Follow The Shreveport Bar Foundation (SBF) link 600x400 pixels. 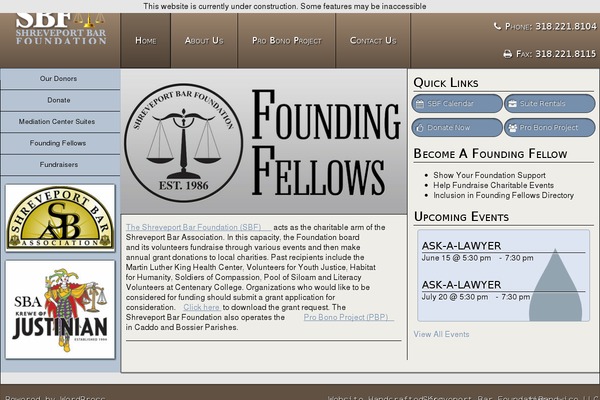point(198,227)
